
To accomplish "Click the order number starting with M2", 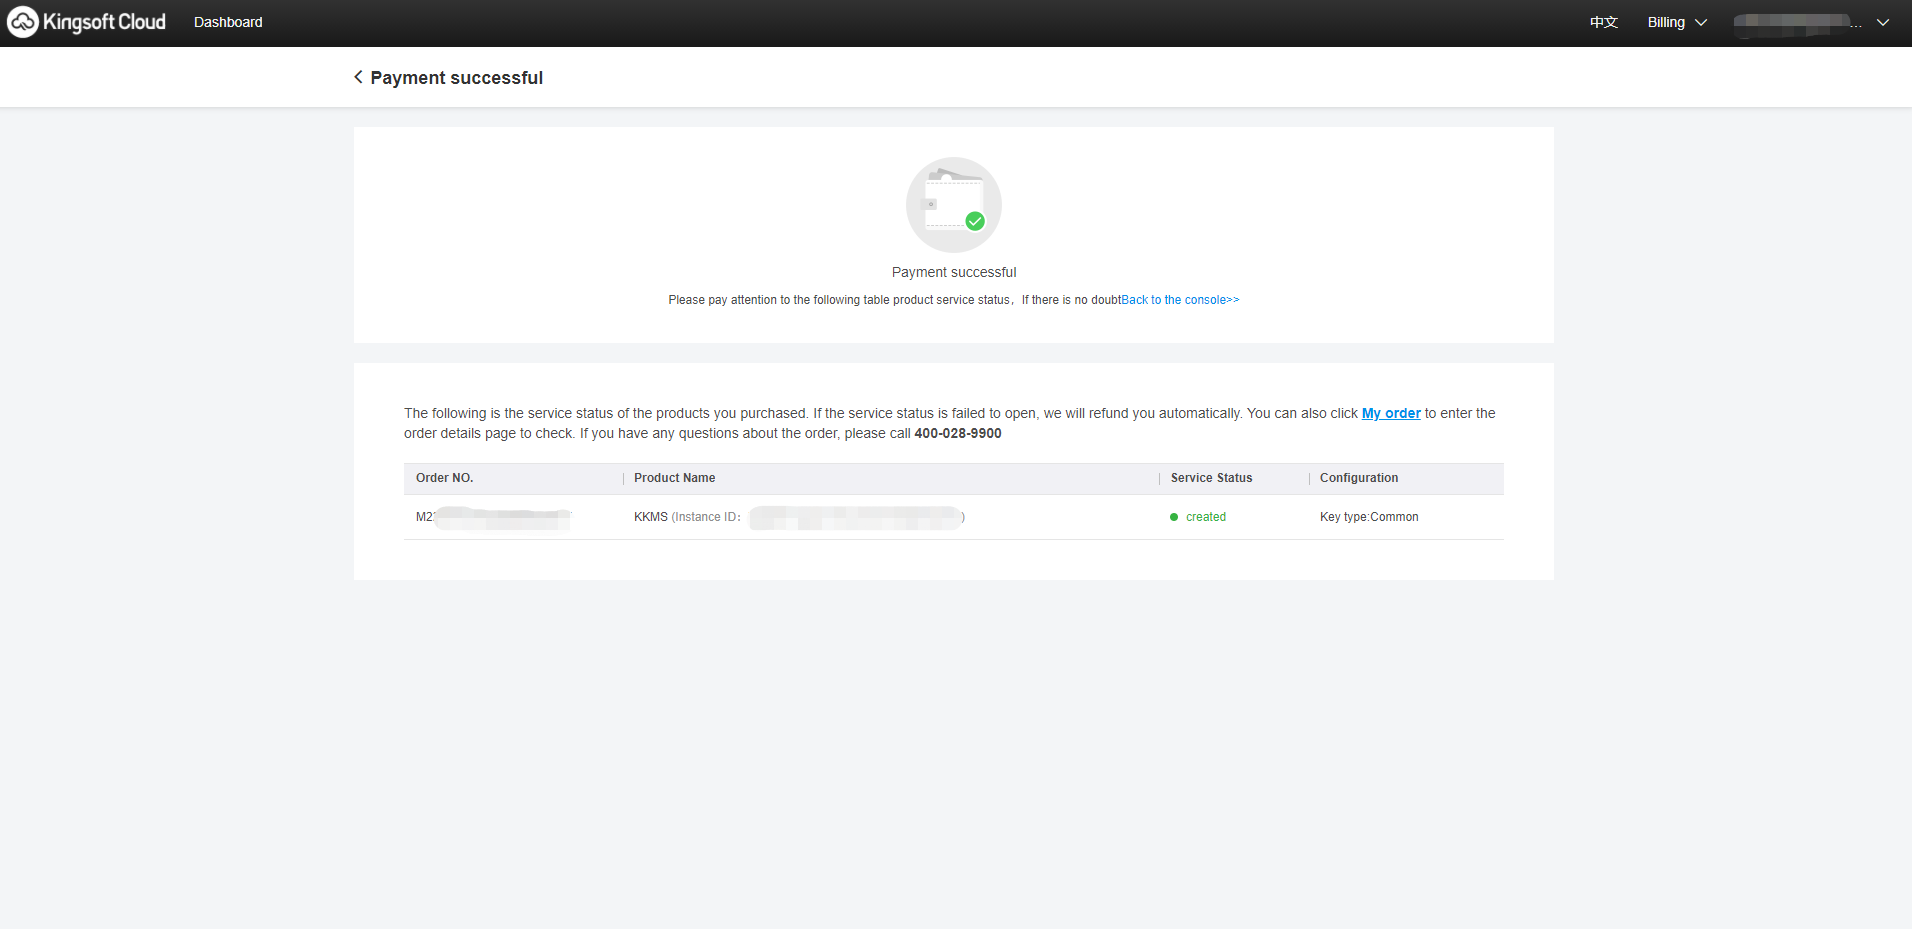I will tap(494, 517).
